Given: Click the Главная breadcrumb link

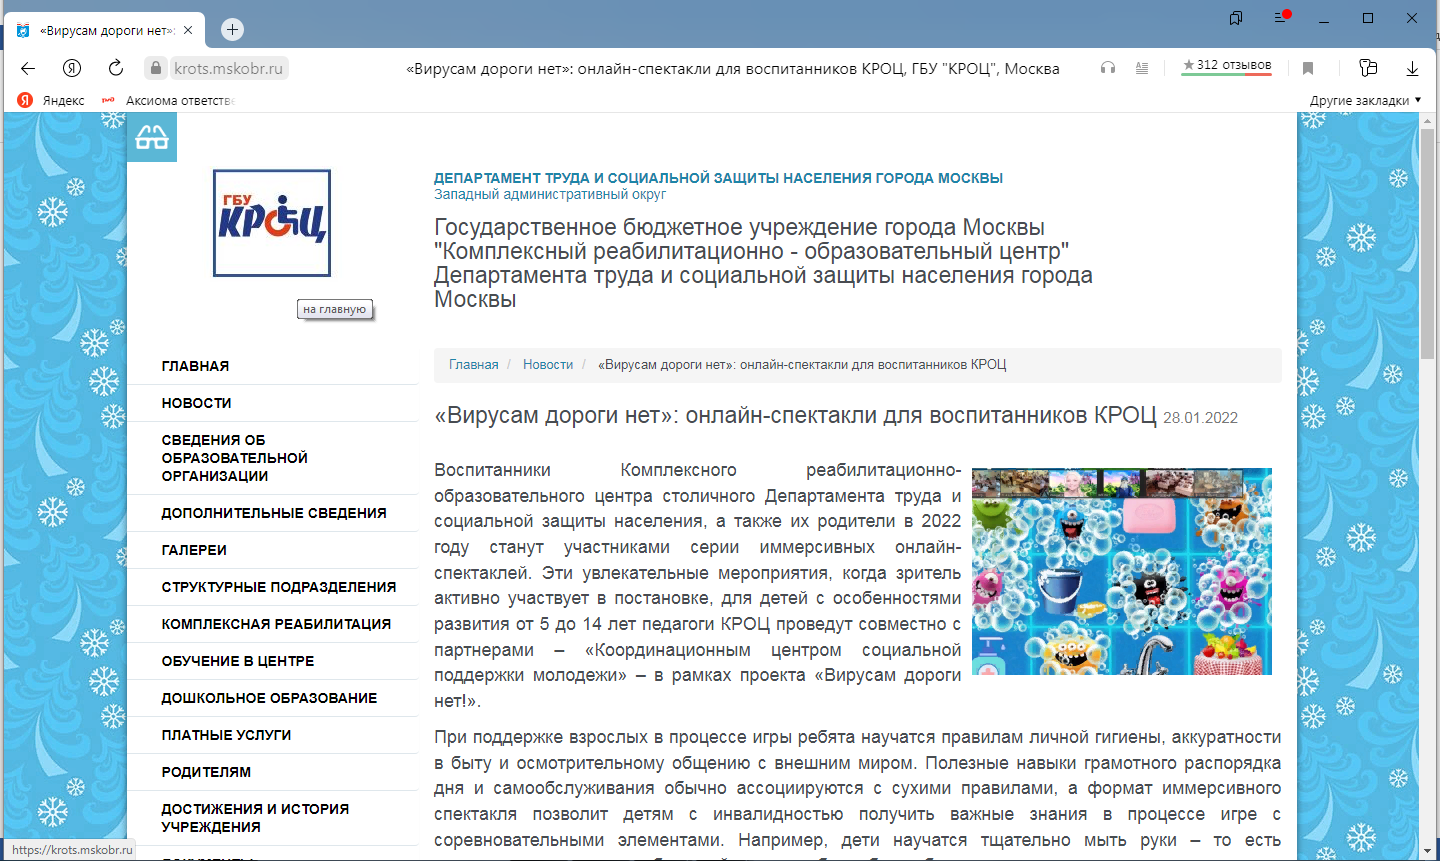Looking at the screenshot, I should point(473,365).
